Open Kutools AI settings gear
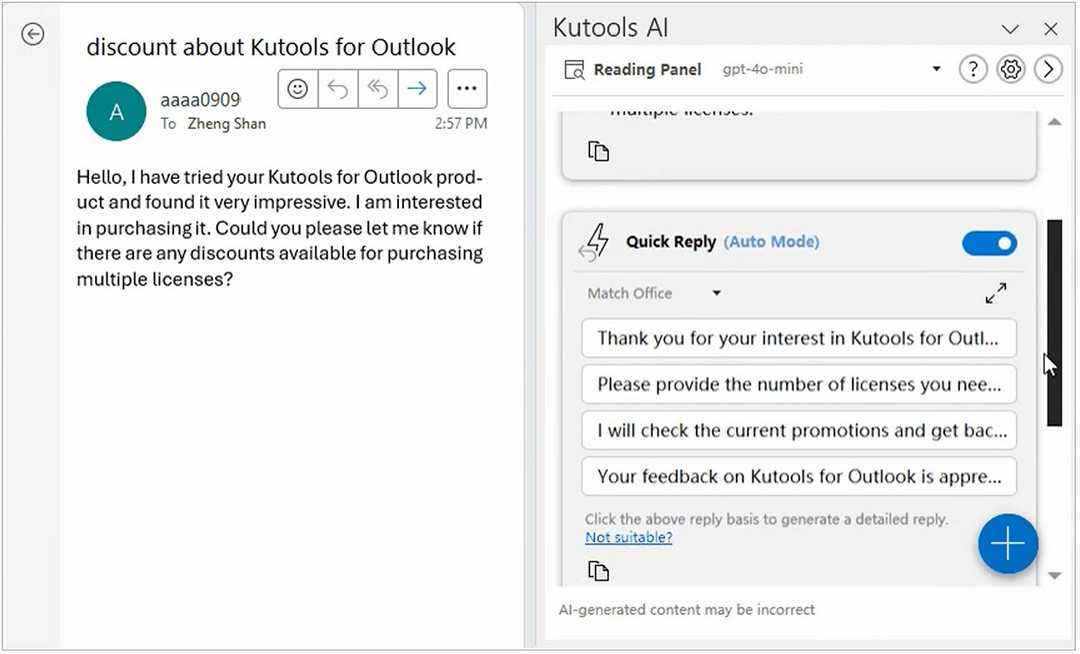The height and width of the screenshot is (654, 1080). point(1010,69)
